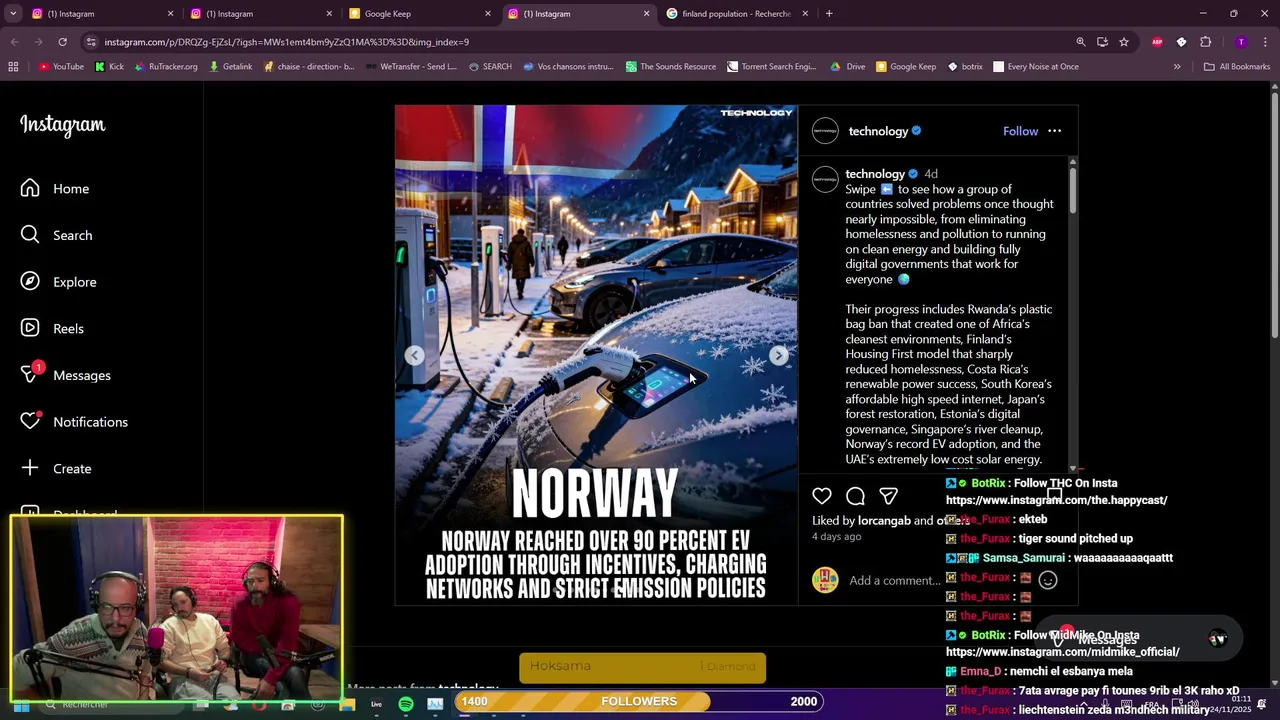Open the Kick bookmark
Viewport: 1280px width, 720px height.
[109, 67]
